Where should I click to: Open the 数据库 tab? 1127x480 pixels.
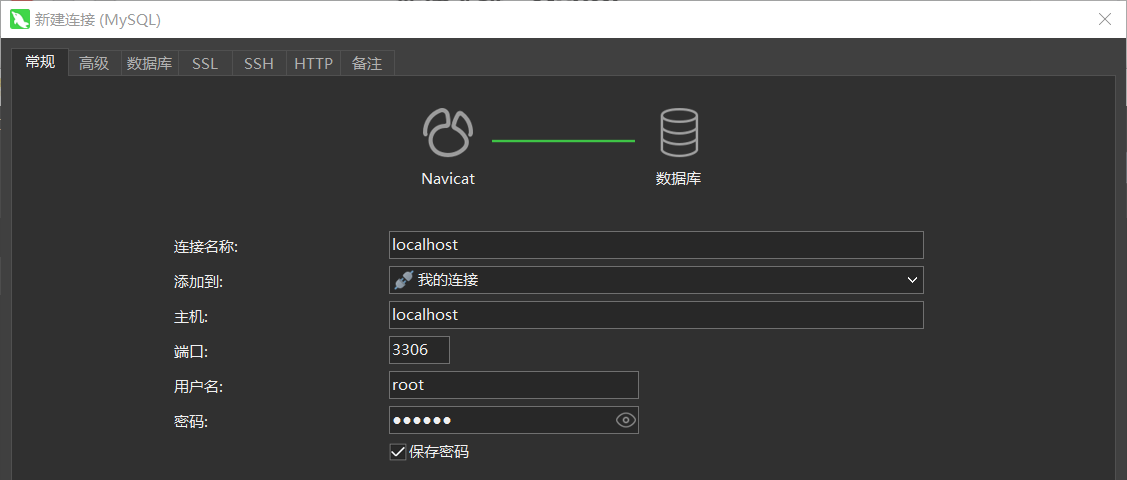click(150, 63)
